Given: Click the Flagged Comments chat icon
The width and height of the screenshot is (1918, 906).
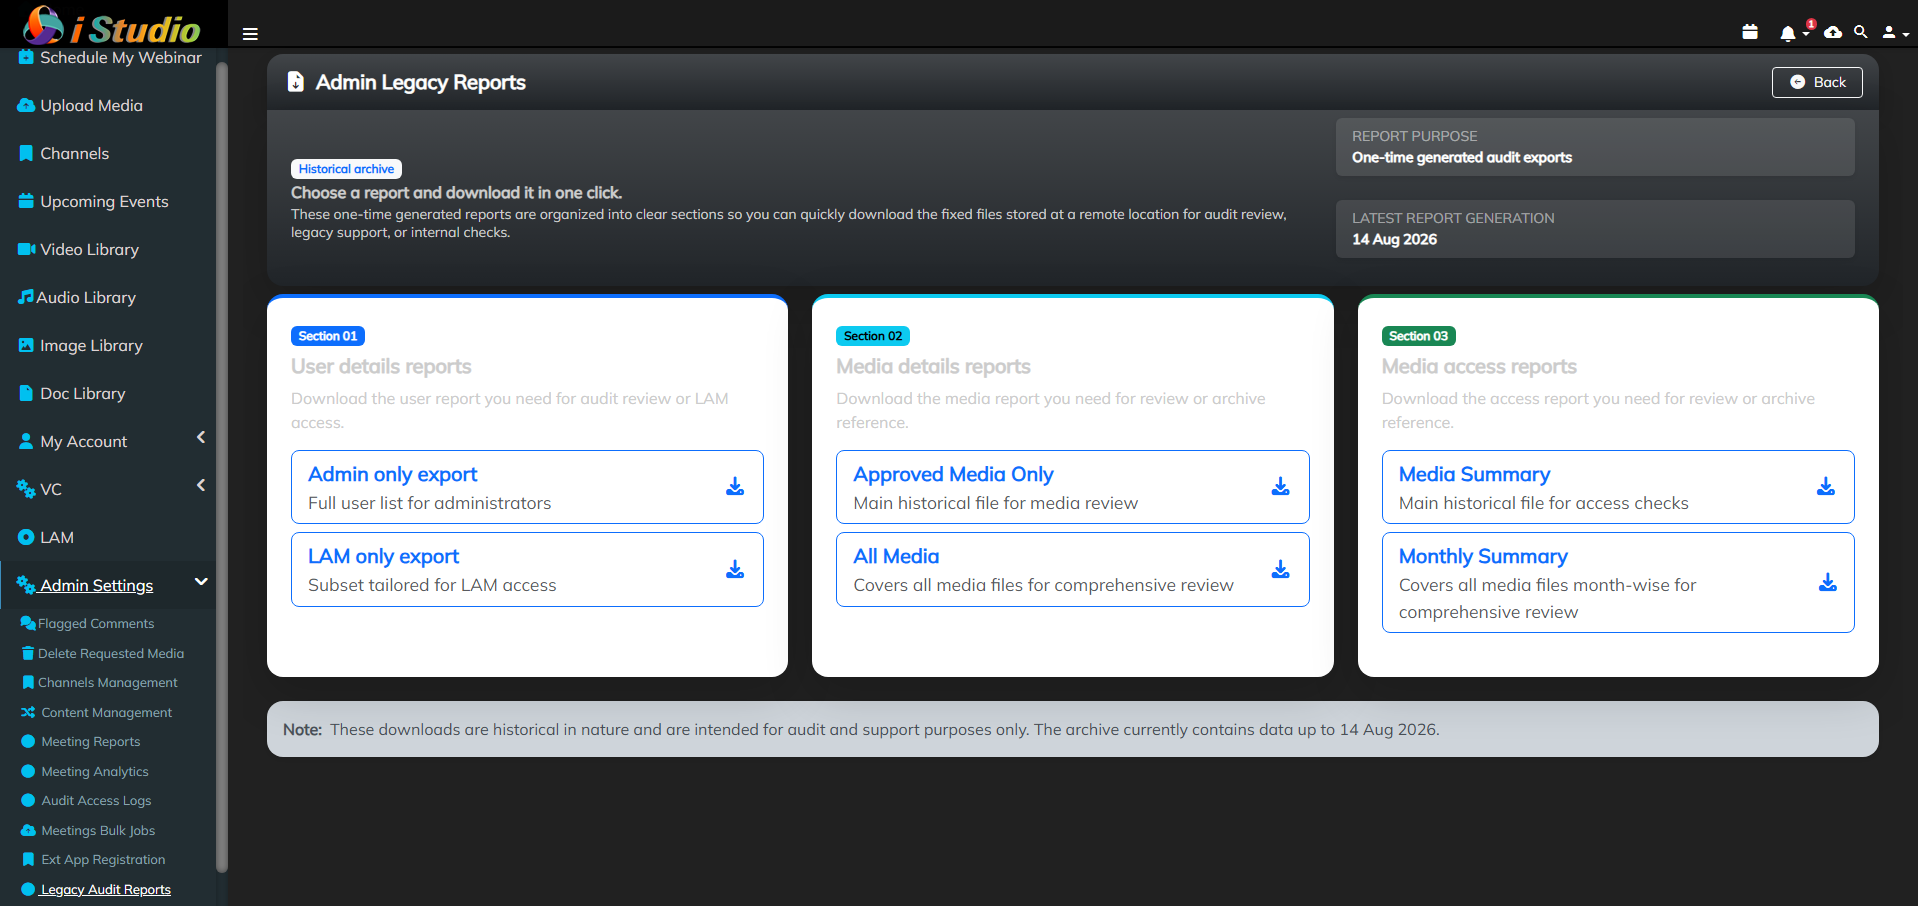Looking at the screenshot, I should click(x=28, y=623).
